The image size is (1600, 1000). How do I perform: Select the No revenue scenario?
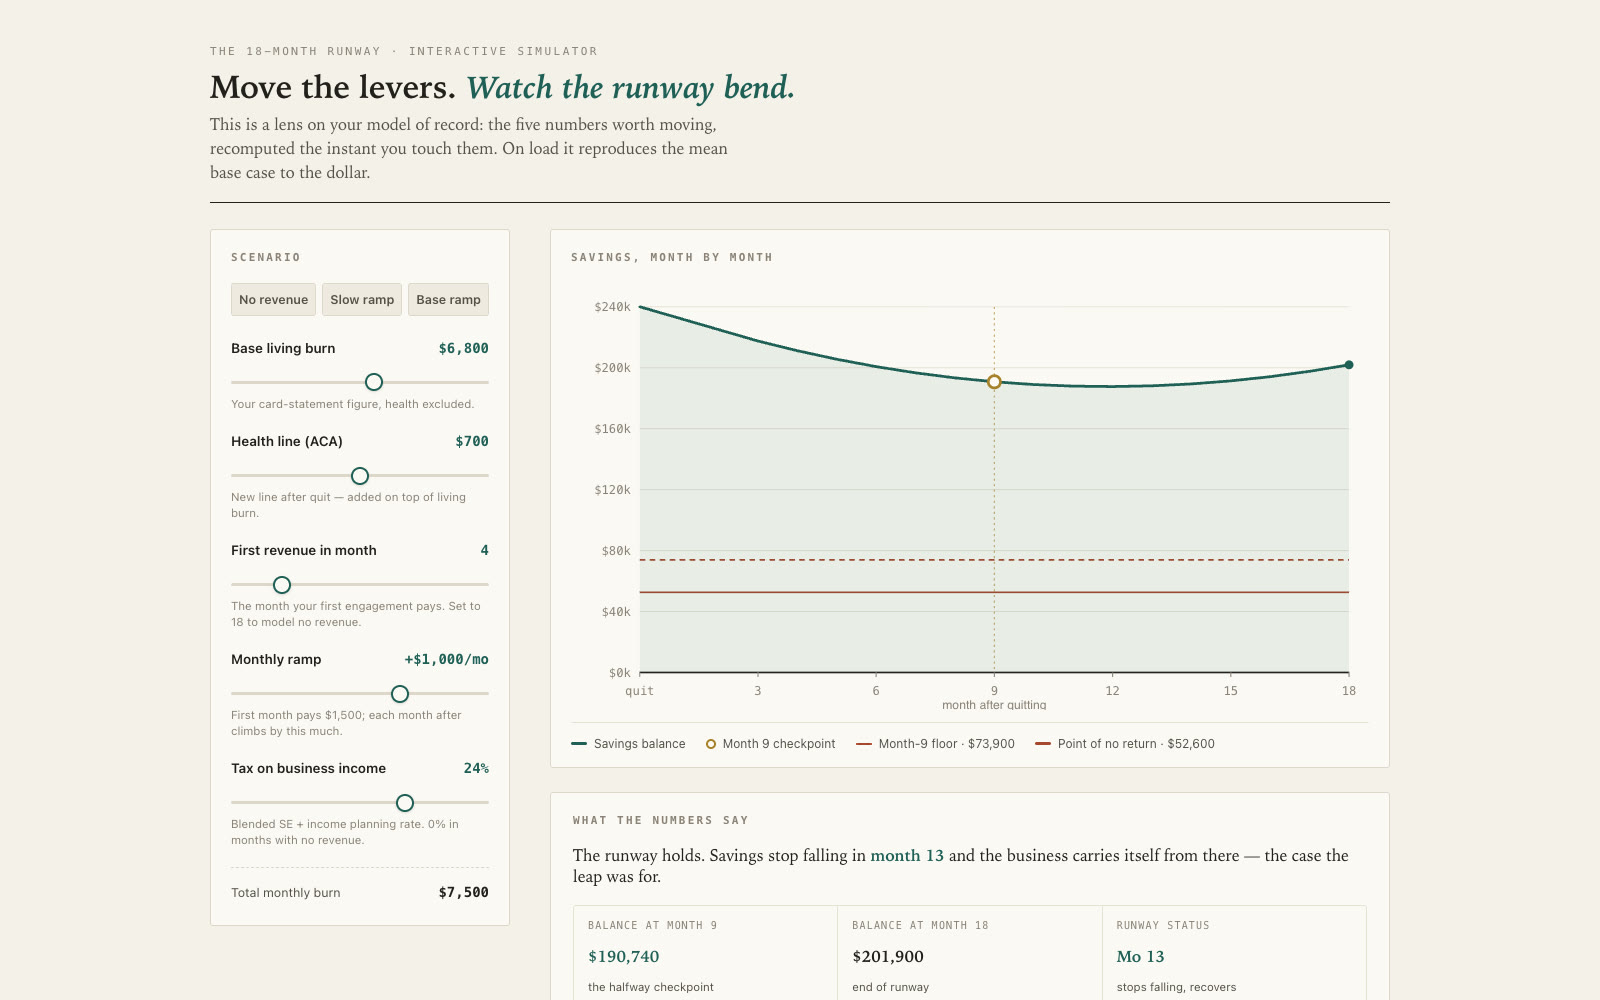click(x=273, y=300)
